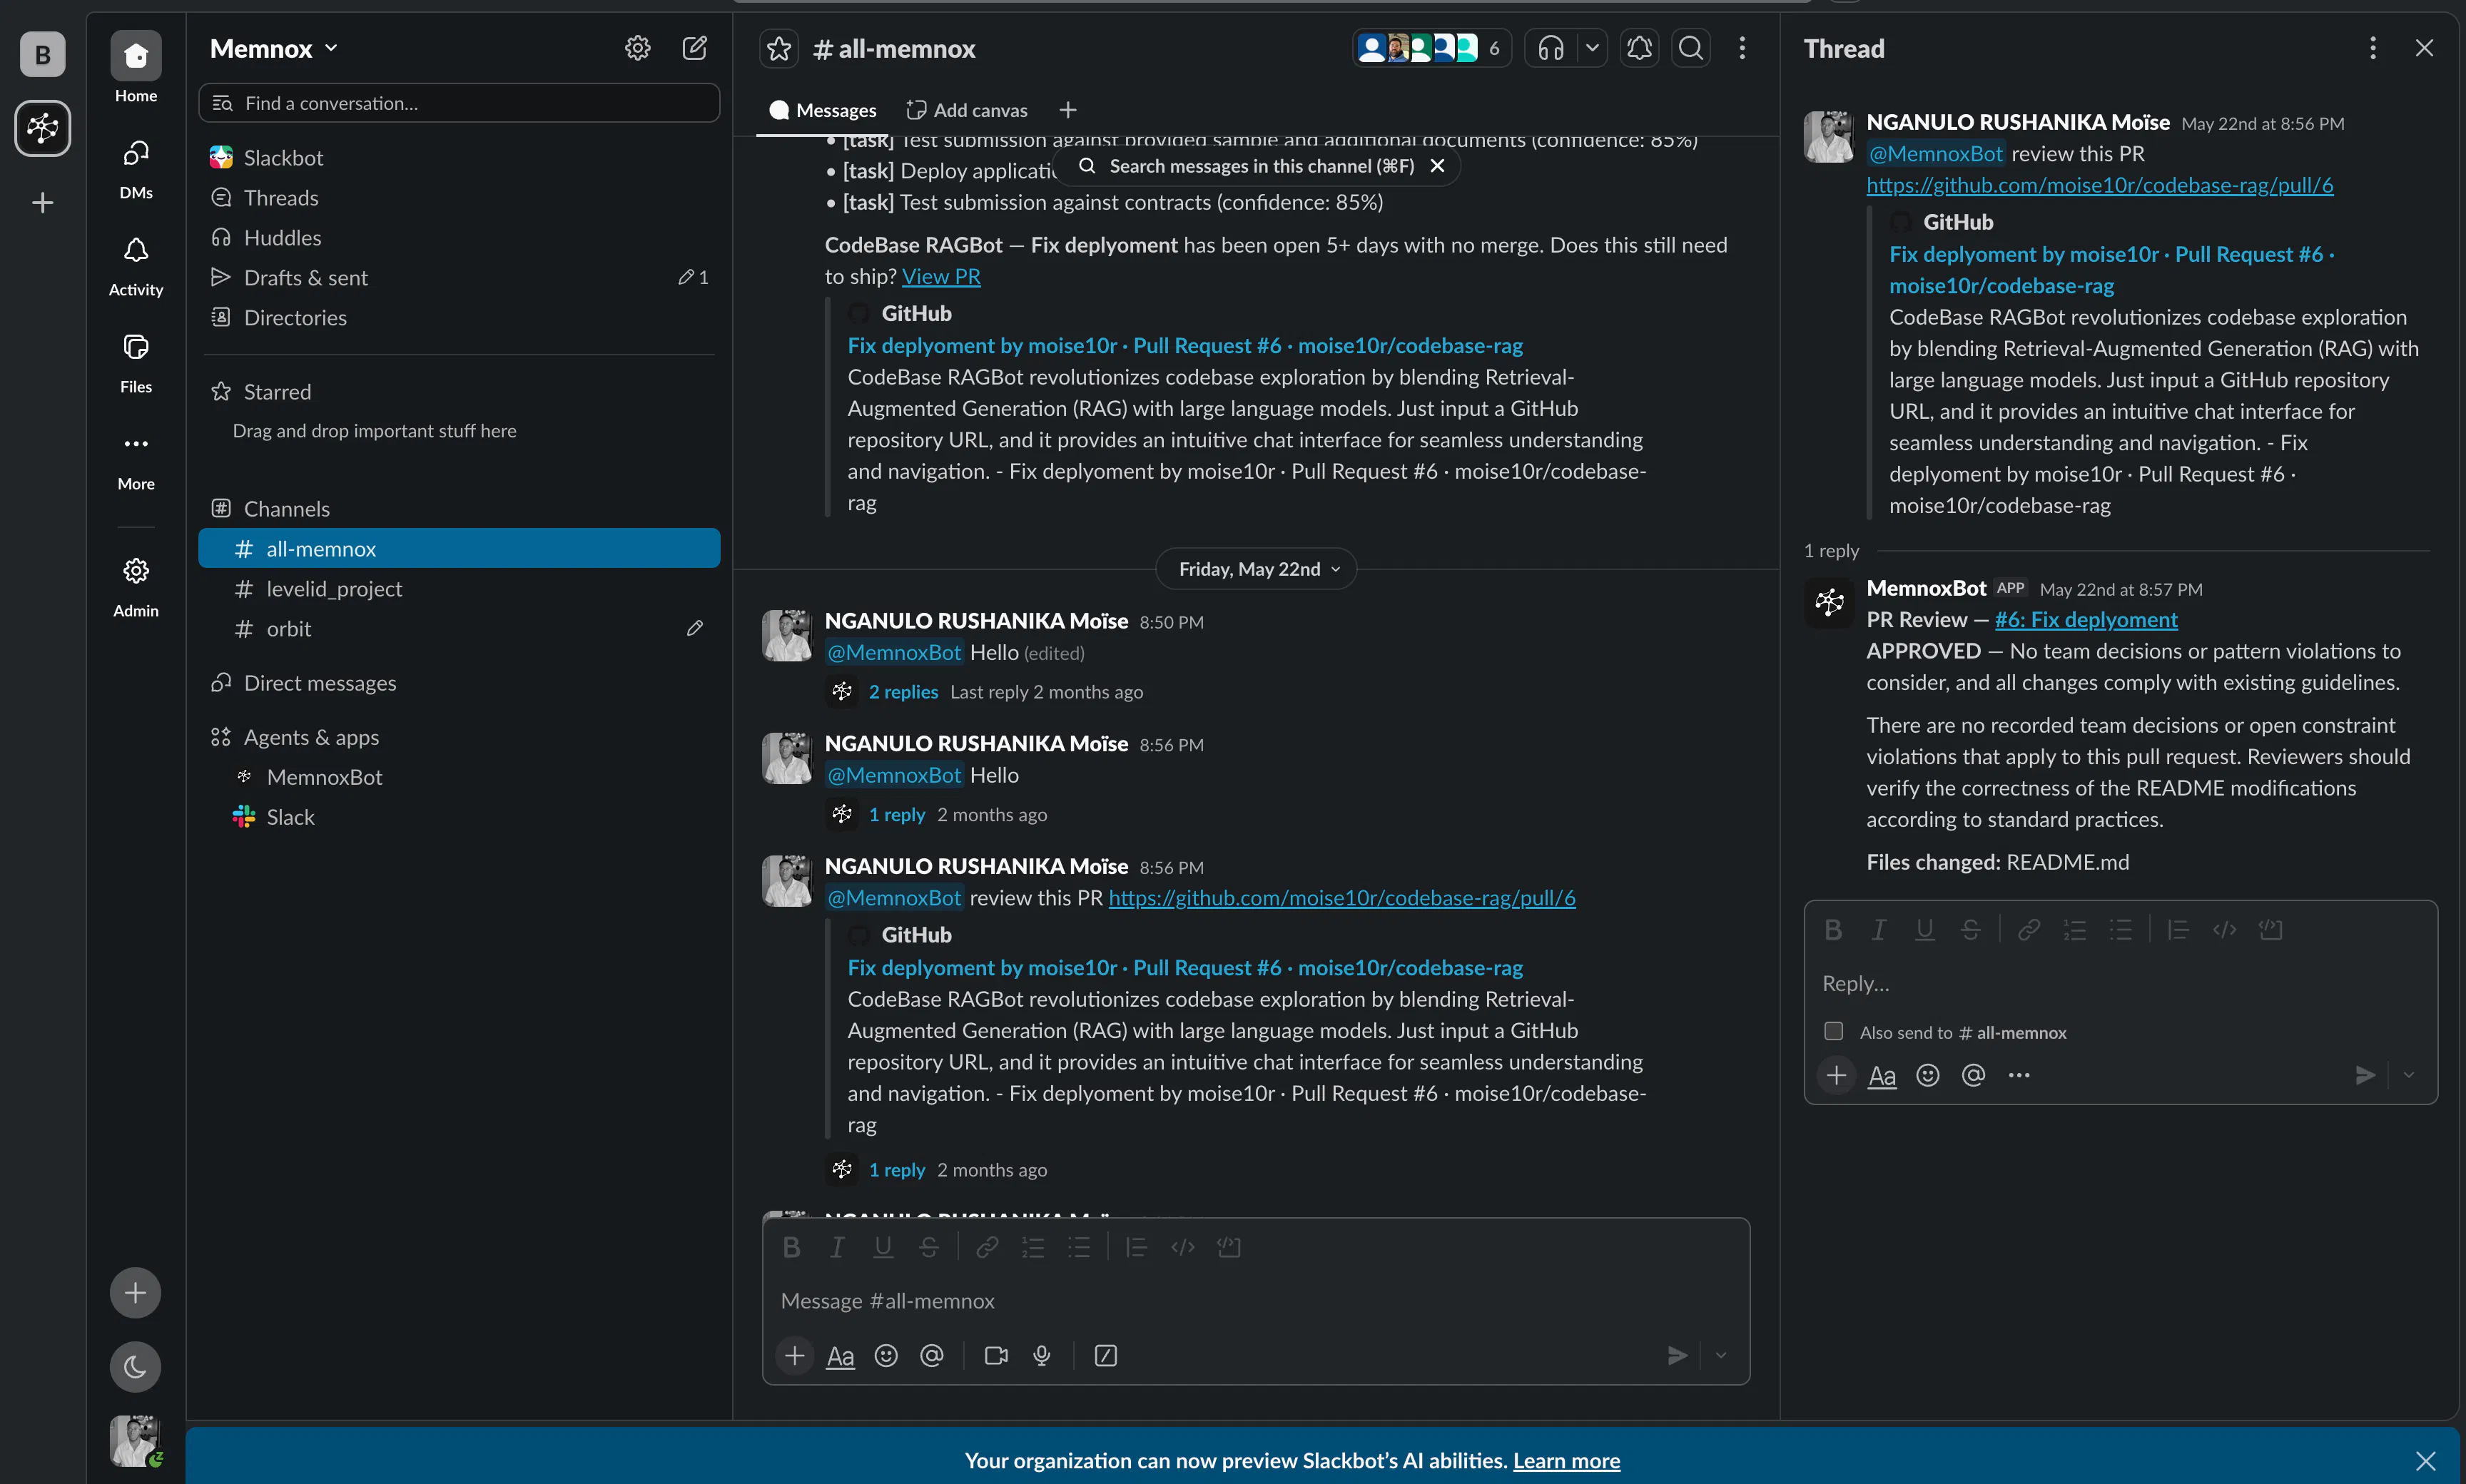2466x1484 pixels.
Task: Record a video clip from composer
Action: pos(996,1356)
